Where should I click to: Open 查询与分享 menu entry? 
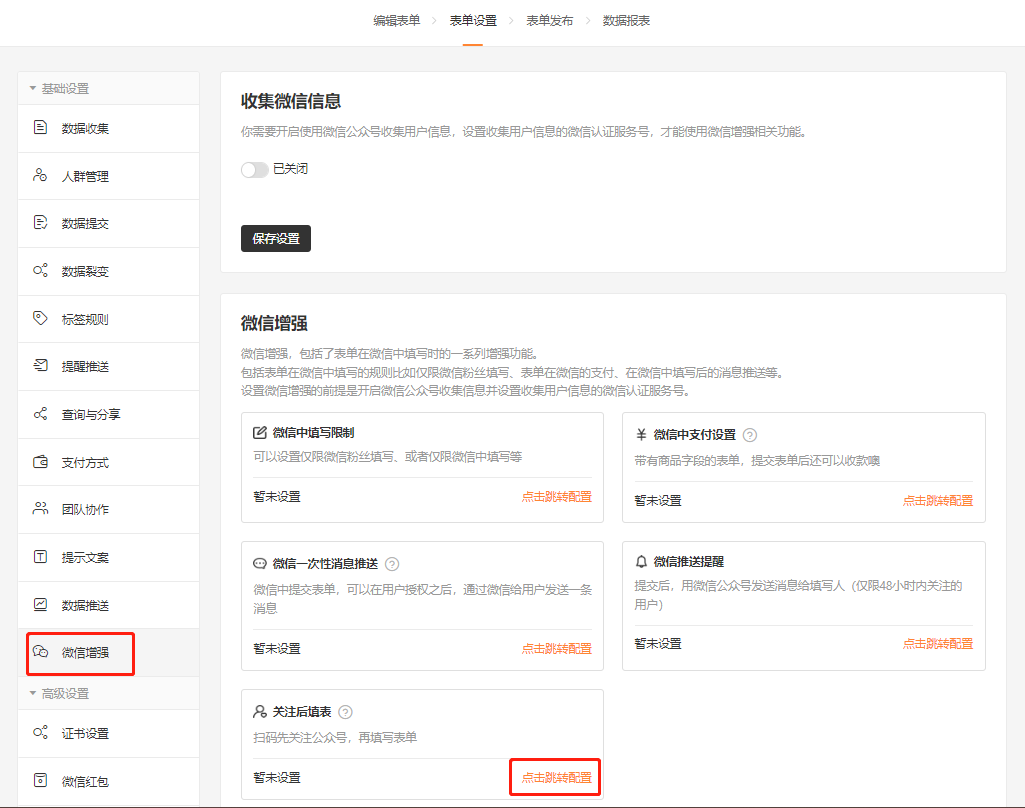pos(109,414)
